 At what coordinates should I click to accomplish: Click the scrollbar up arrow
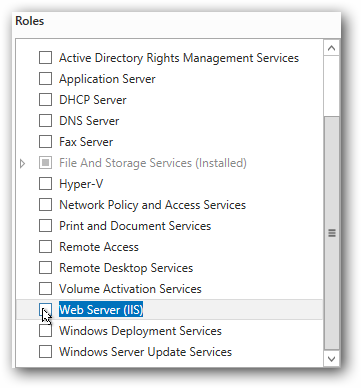[331, 48]
